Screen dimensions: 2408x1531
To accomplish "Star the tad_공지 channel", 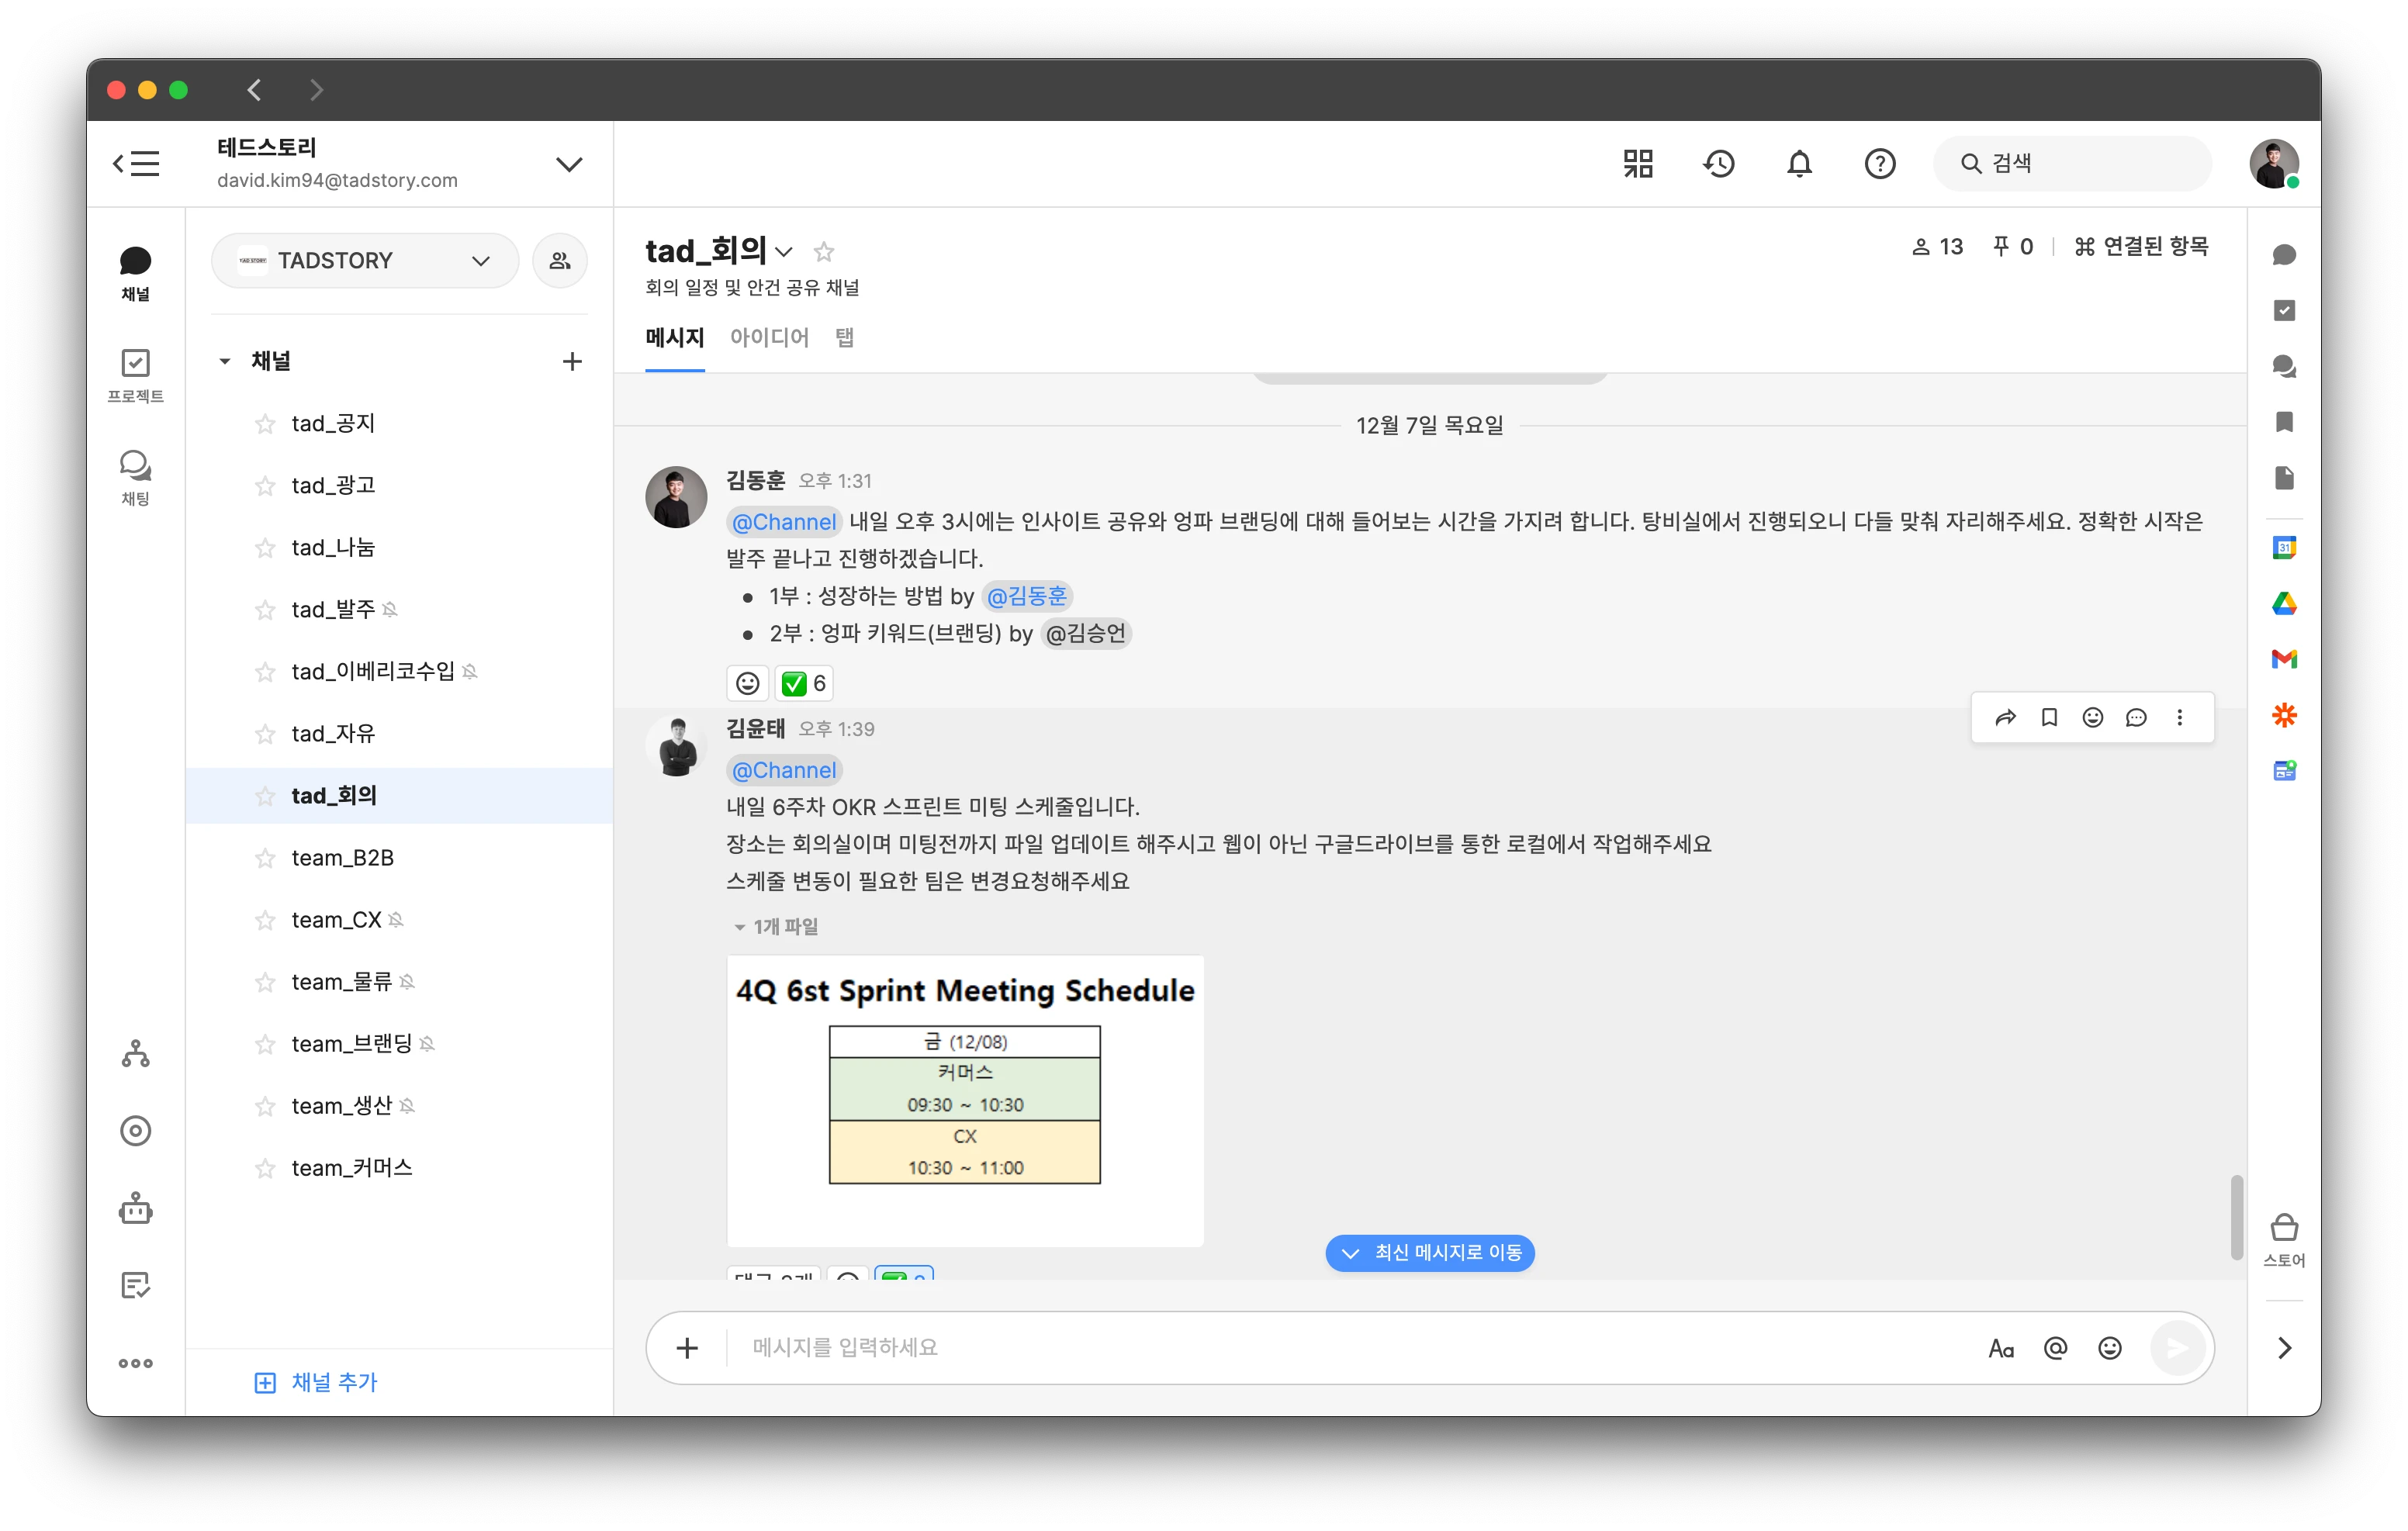I will coord(265,424).
